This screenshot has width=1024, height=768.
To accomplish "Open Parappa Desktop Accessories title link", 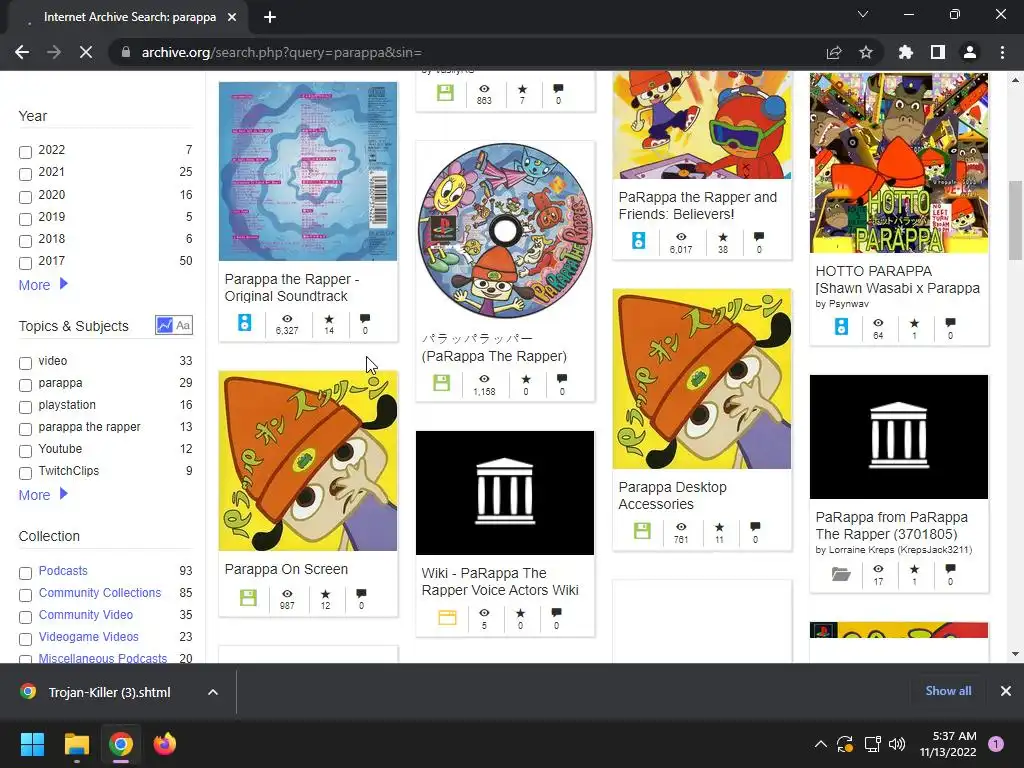I will (x=673, y=496).
